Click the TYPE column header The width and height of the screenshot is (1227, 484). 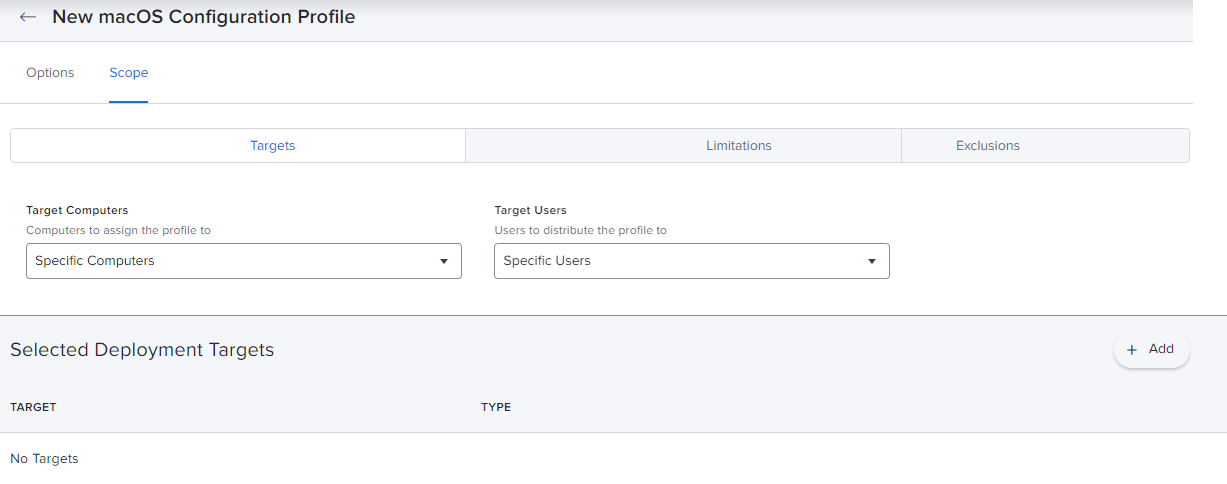coord(496,408)
